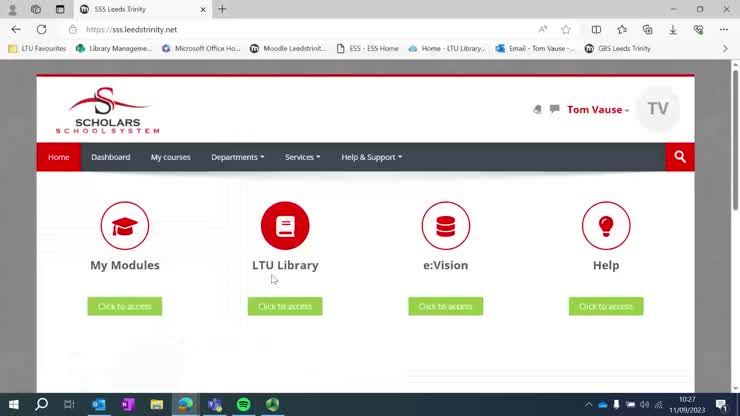Open My courses nav item
This screenshot has height=416, width=740.
point(170,157)
